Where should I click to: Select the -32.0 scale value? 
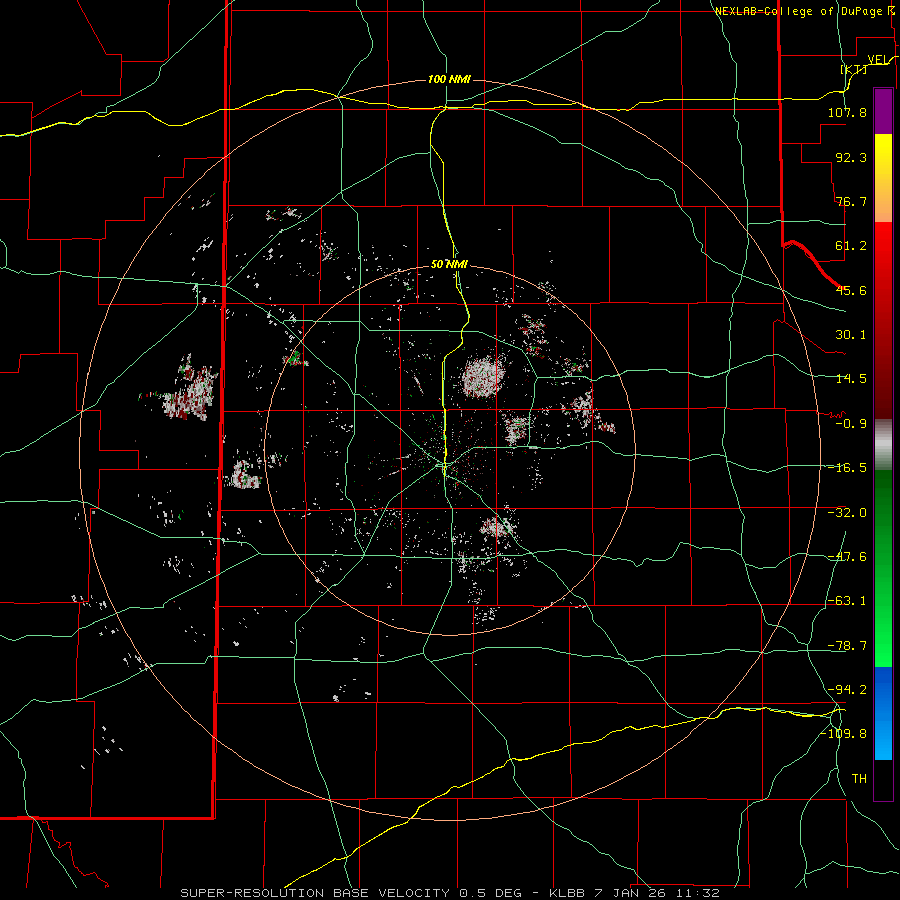click(847, 513)
